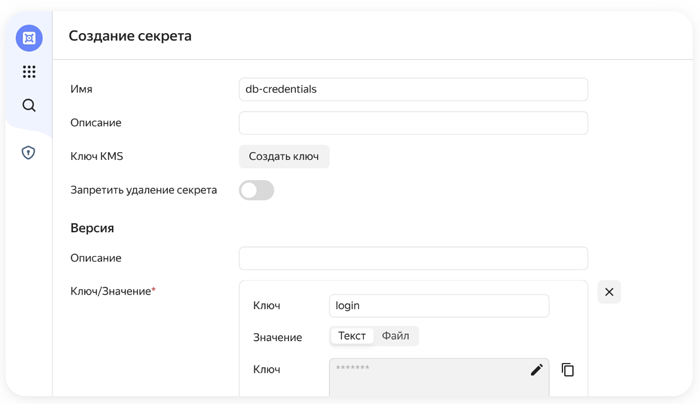
Task: Open the Lockbox service icon in sidebar
Action: pos(29,38)
